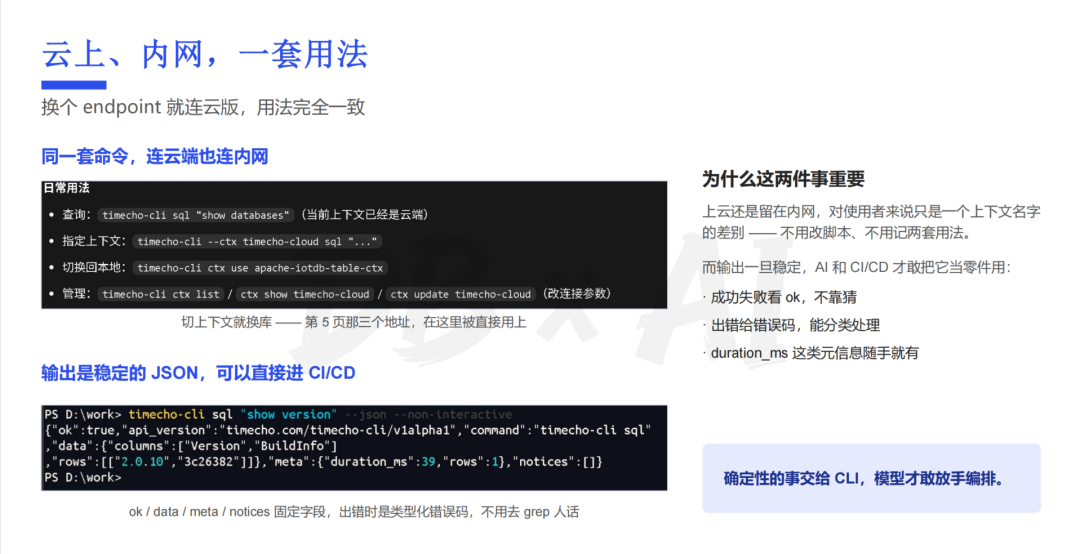Click the note (改连接参数)
This screenshot has height=554, width=1080.
(576, 294)
